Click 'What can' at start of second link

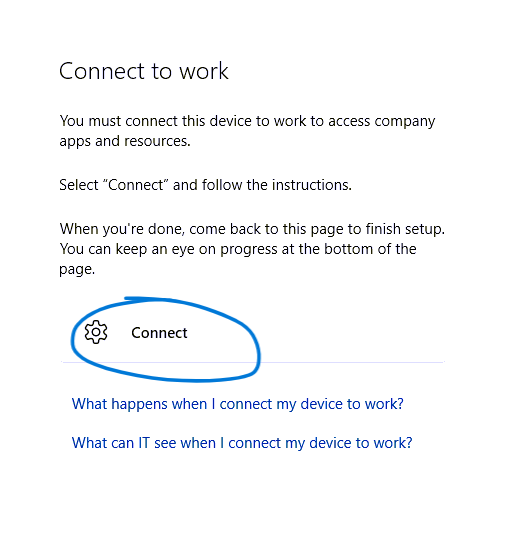[x=103, y=443]
